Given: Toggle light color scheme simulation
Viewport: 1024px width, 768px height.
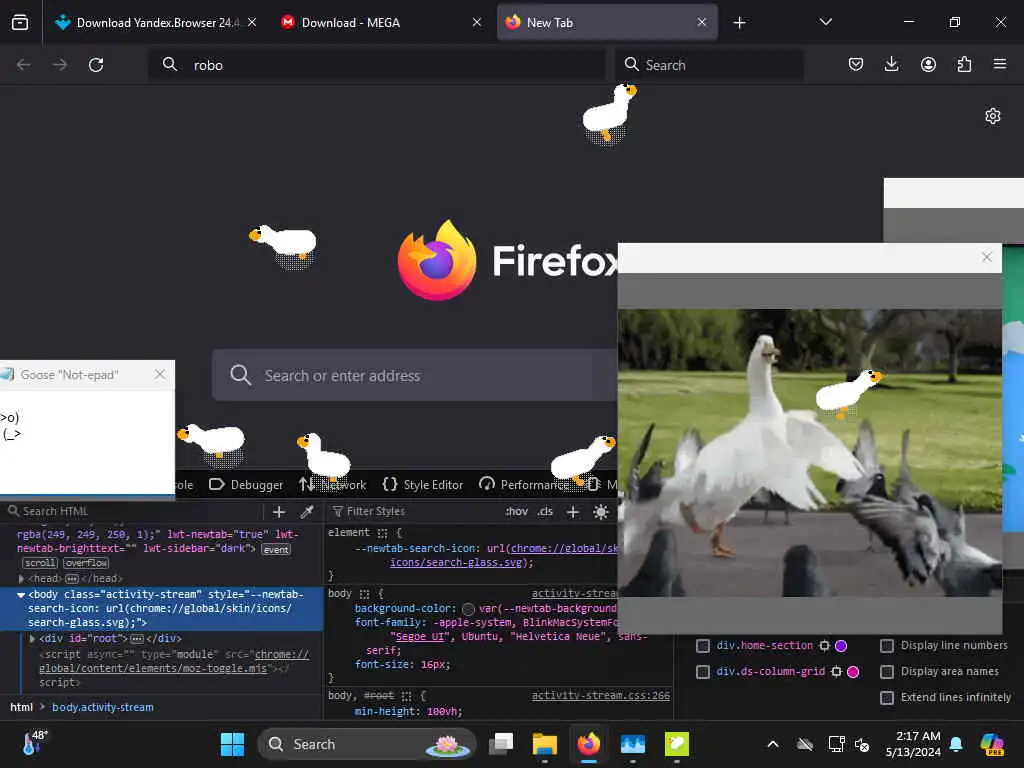Looking at the screenshot, I should click(601, 512).
